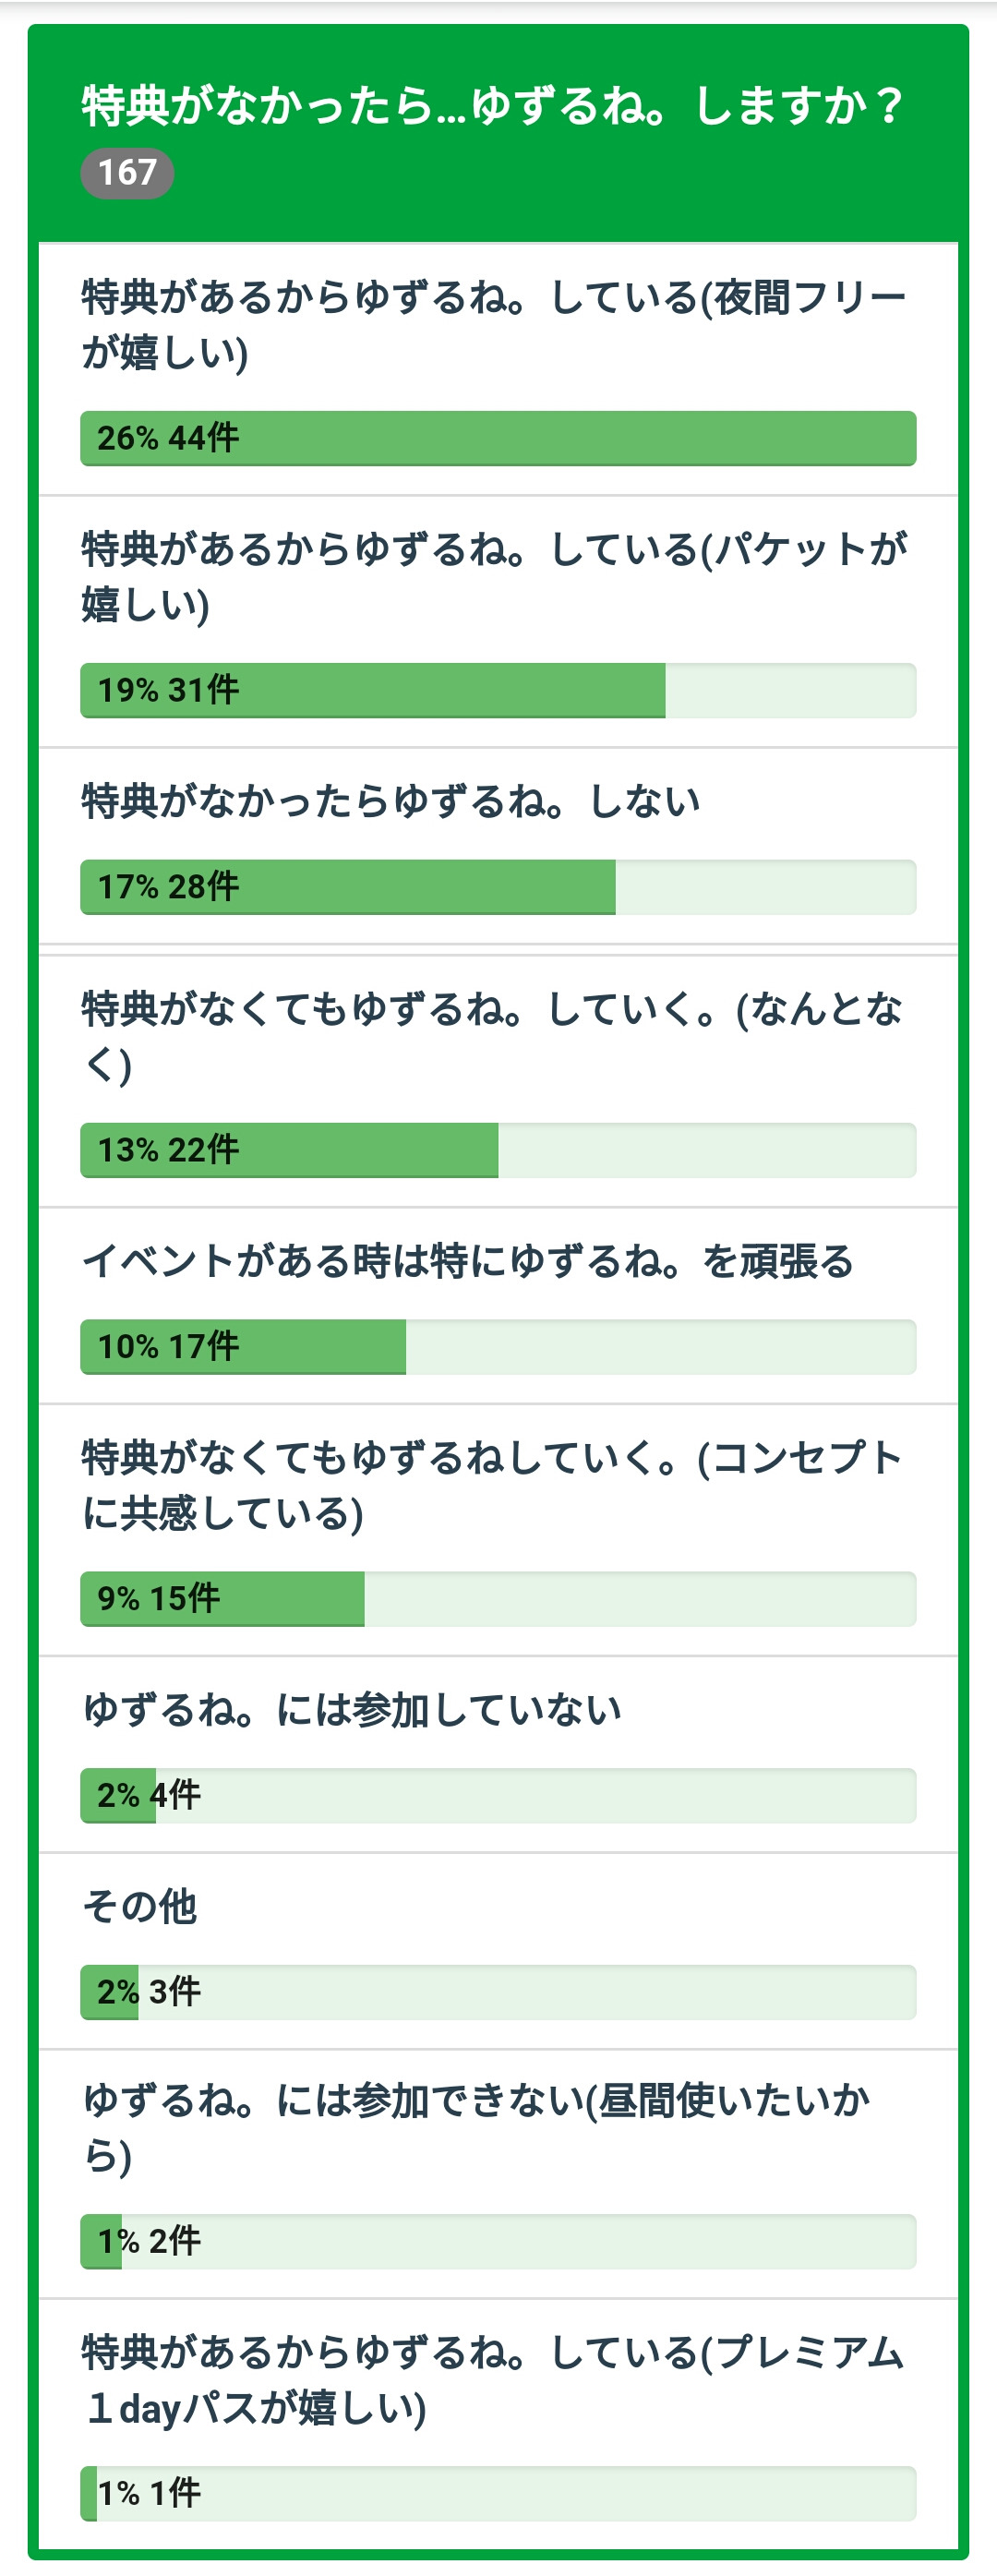
Task: Choose the 特典がなかったらゆずるね。しない option
Action: pos(391,802)
